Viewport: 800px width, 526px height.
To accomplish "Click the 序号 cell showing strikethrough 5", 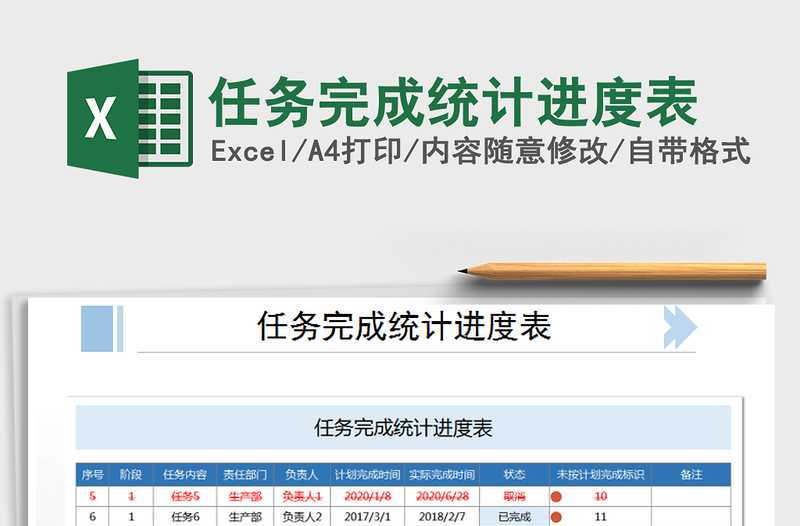I will tap(92, 496).
